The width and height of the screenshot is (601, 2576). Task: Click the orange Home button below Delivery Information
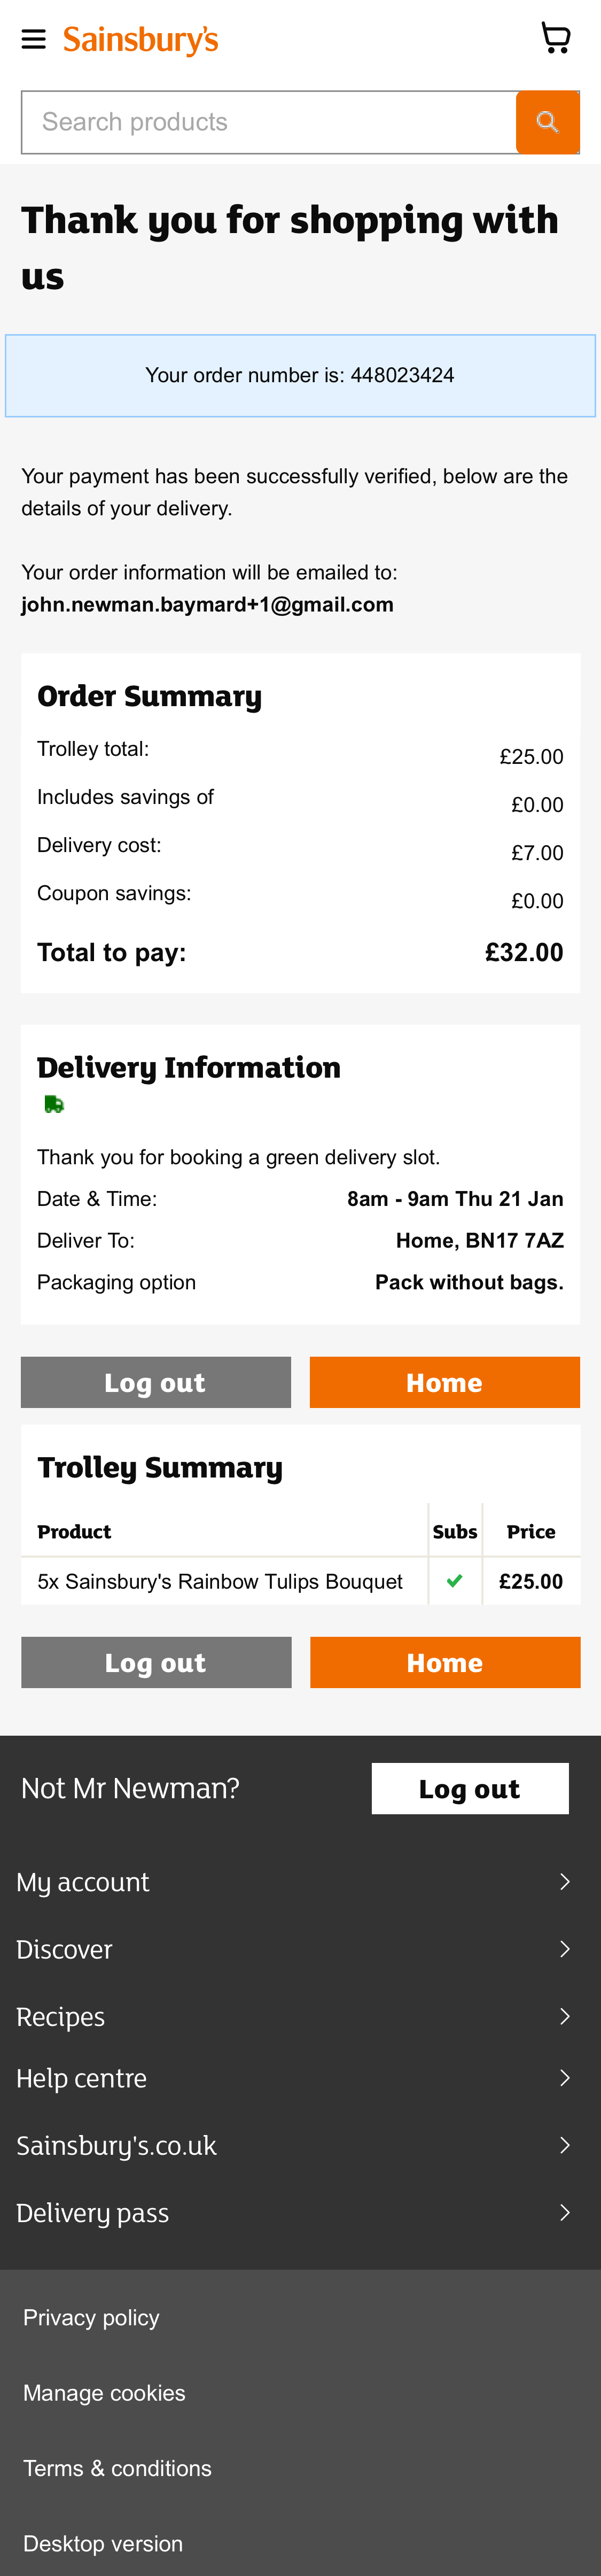[x=445, y=1382]
